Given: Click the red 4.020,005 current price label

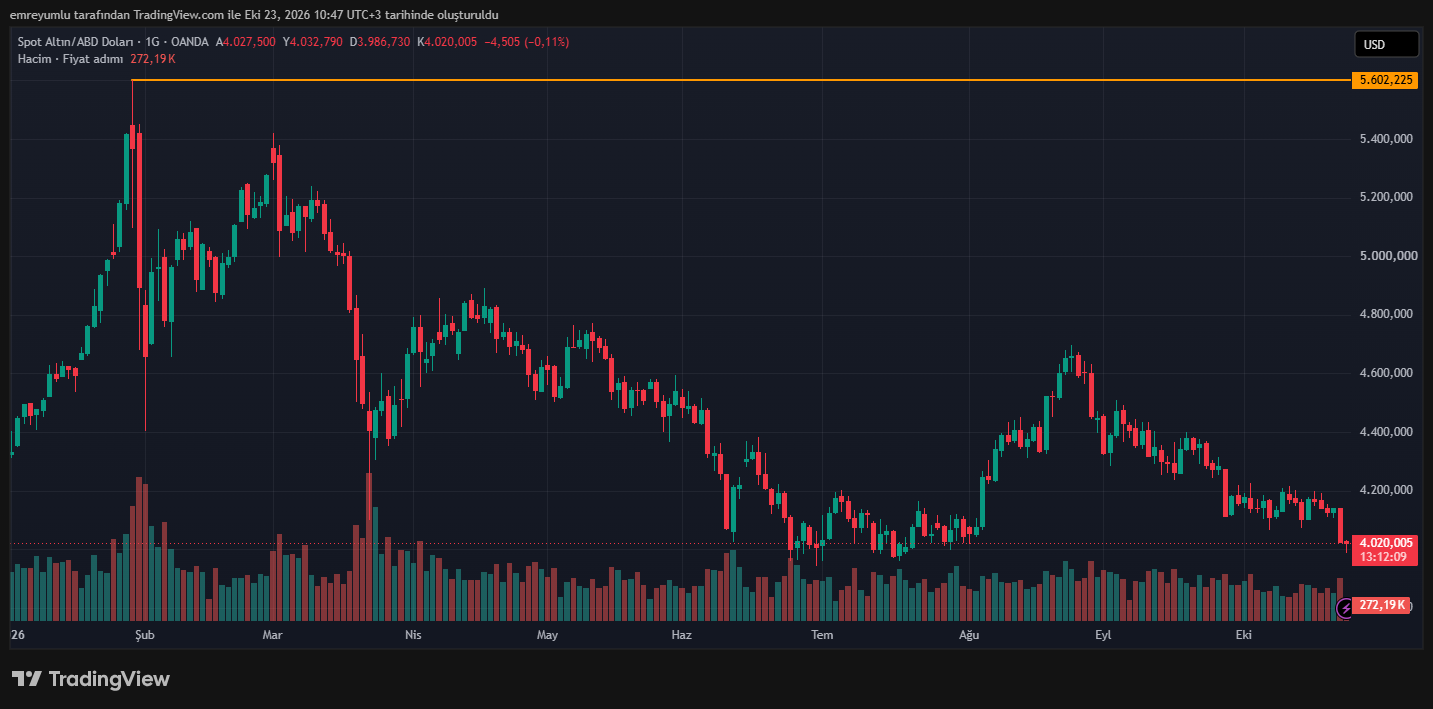Looking at the screenshot, I should (1384, 543).
